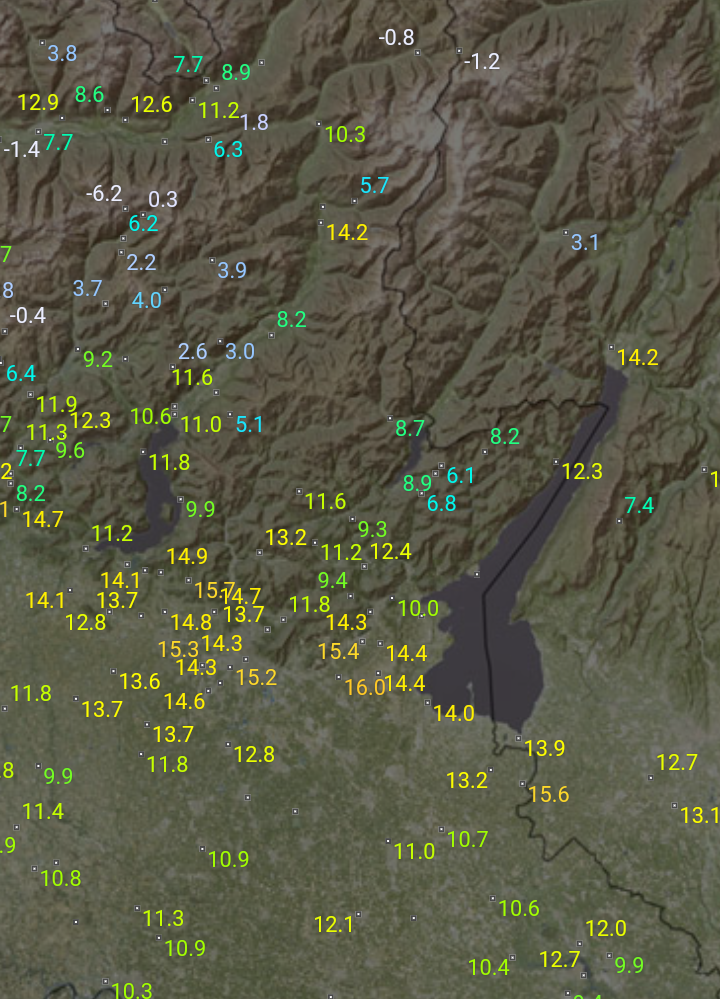This screenshot has height=999, width=720.
Task: Click the 16.0 temperature reading
Action: point(364,687)
